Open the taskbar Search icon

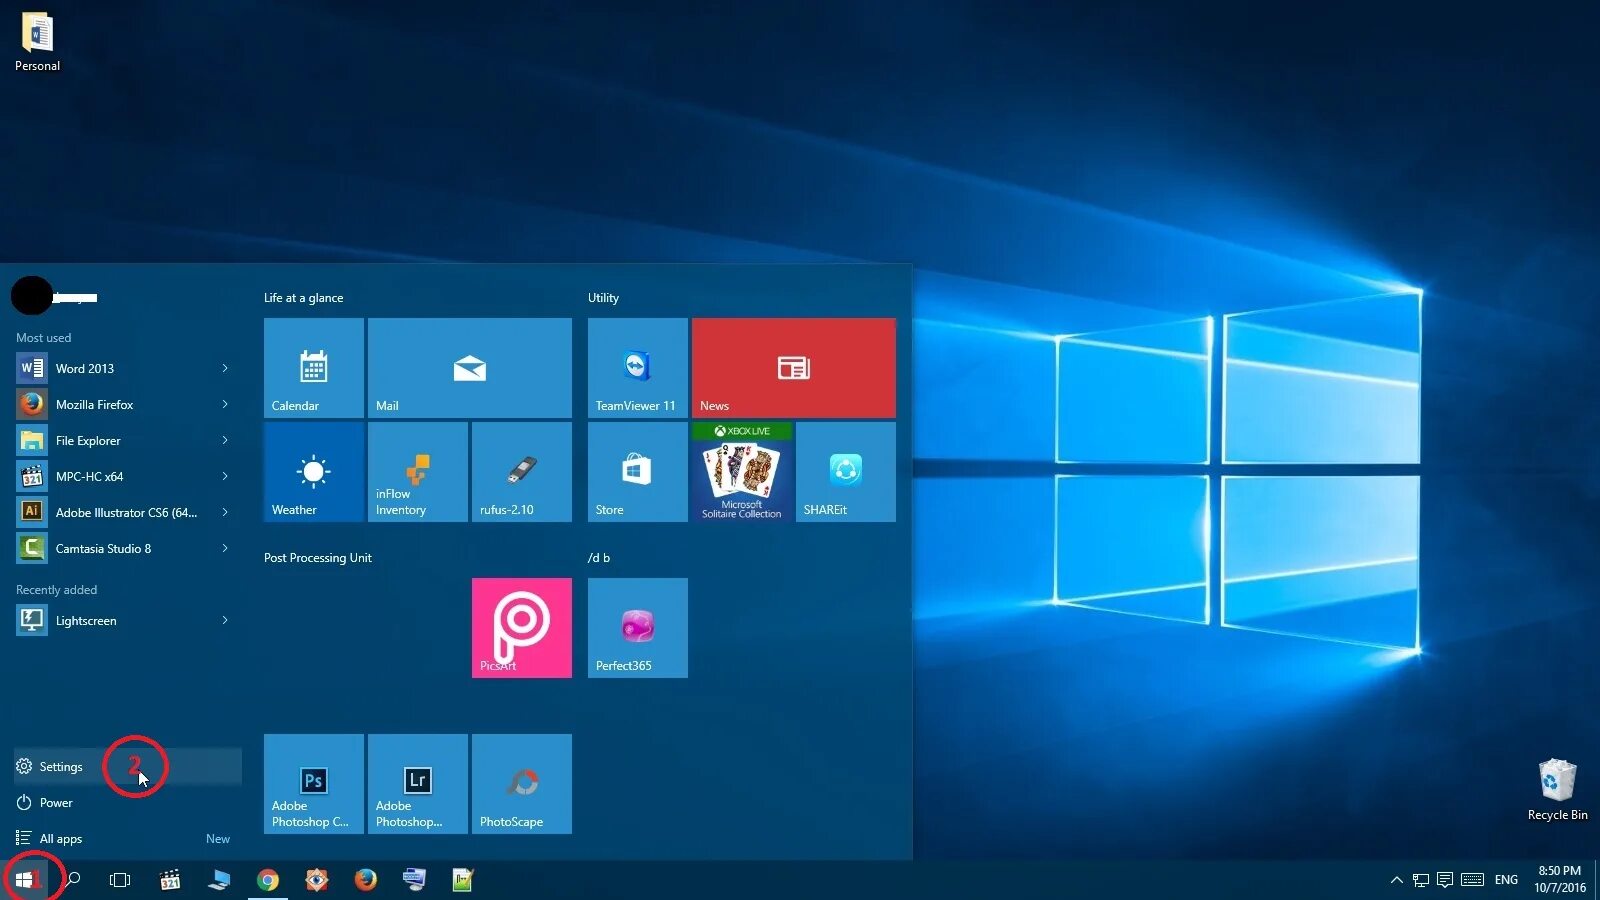tap(72, 880)
